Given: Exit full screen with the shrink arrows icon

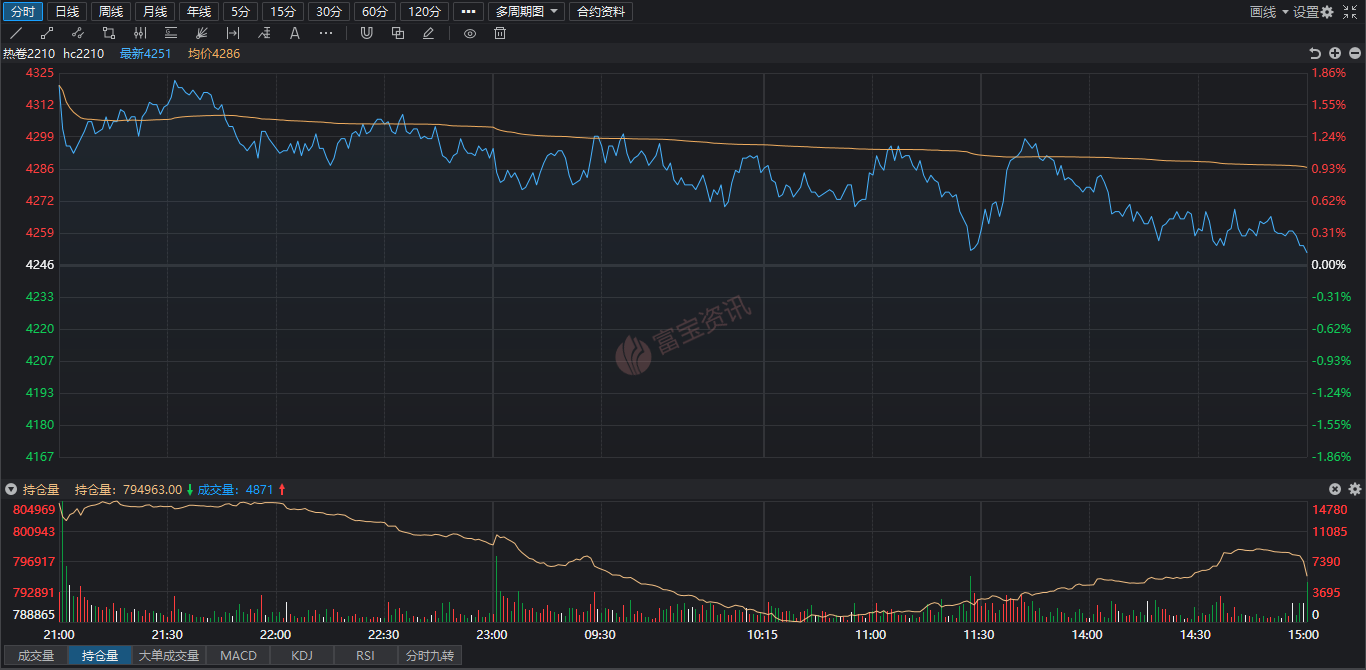Looking at the screenshot, I should [x=1350, y=12].
